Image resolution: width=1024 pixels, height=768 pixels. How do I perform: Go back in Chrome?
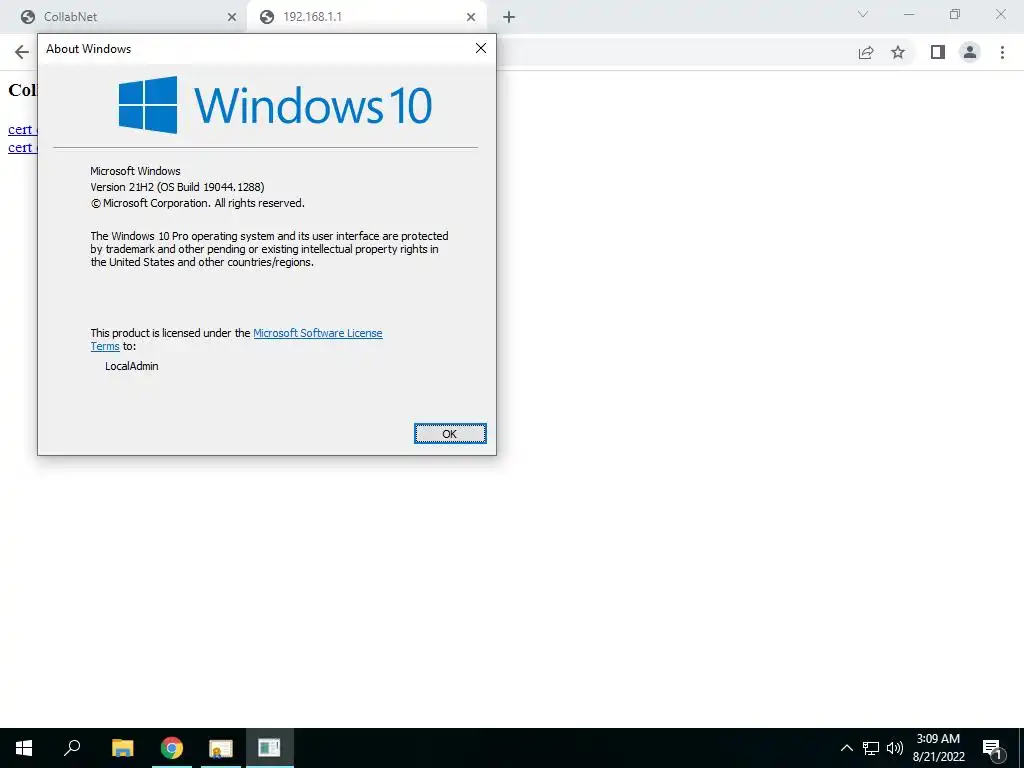22,52
